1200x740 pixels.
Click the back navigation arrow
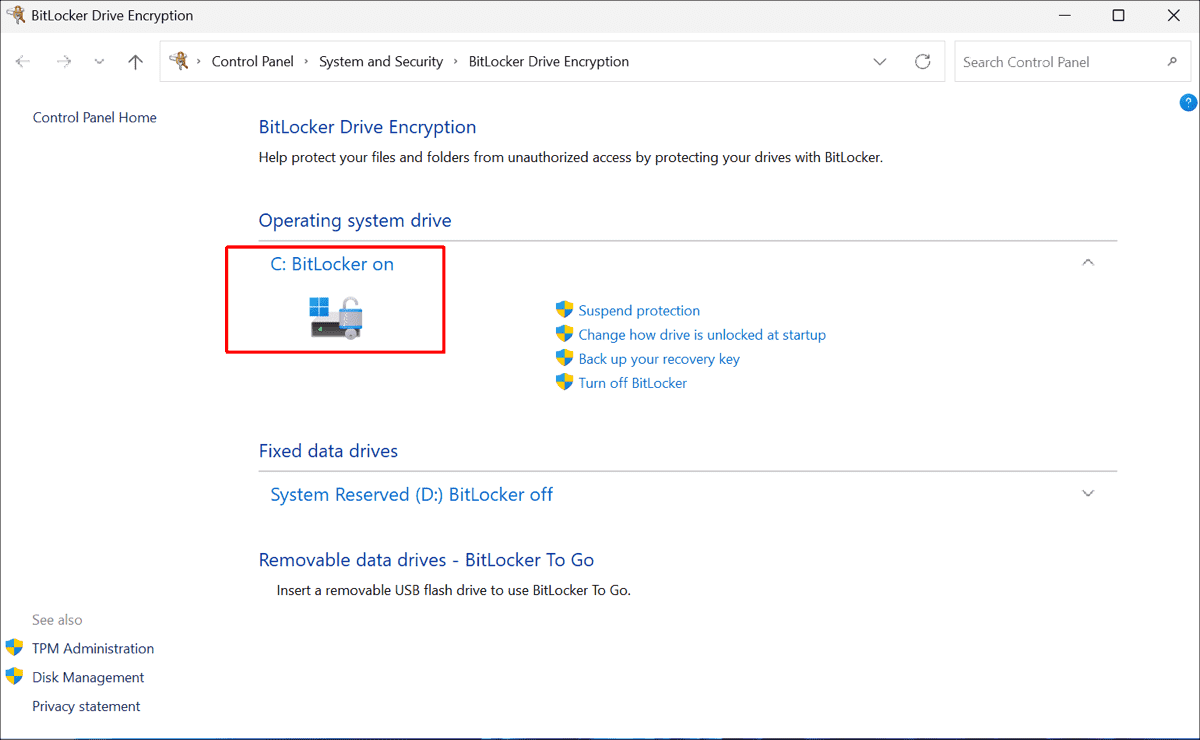coord(23,61)
